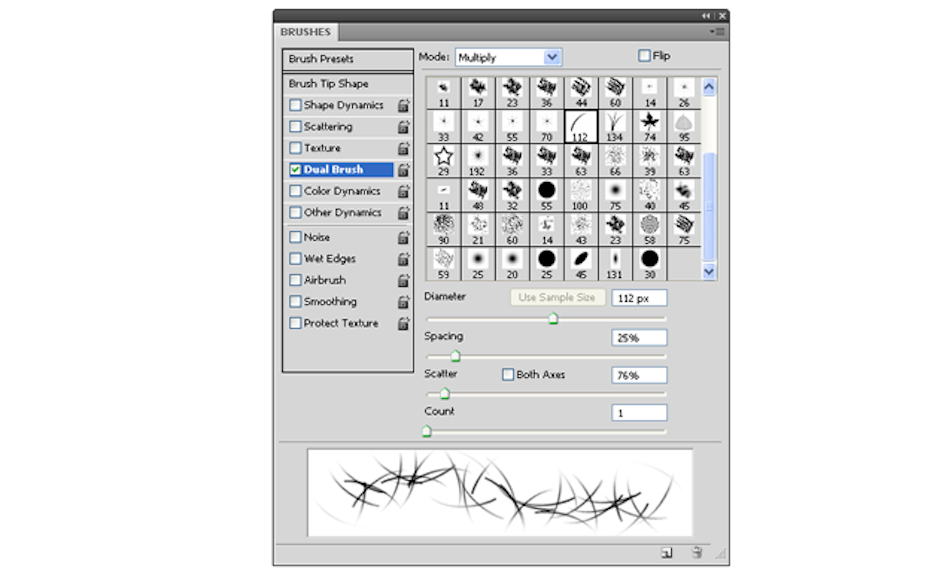Select the star-shaped brush preset 29
Viewport: 930px width, 578px height.
coord(443,156)
